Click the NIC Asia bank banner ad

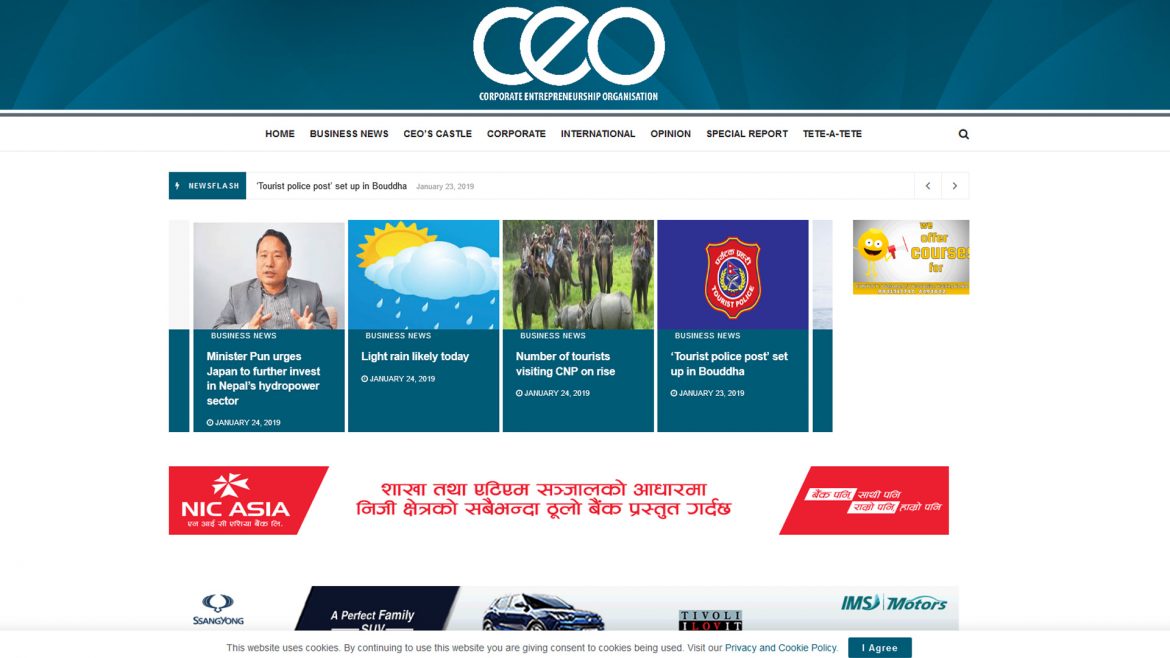point(559,501)
